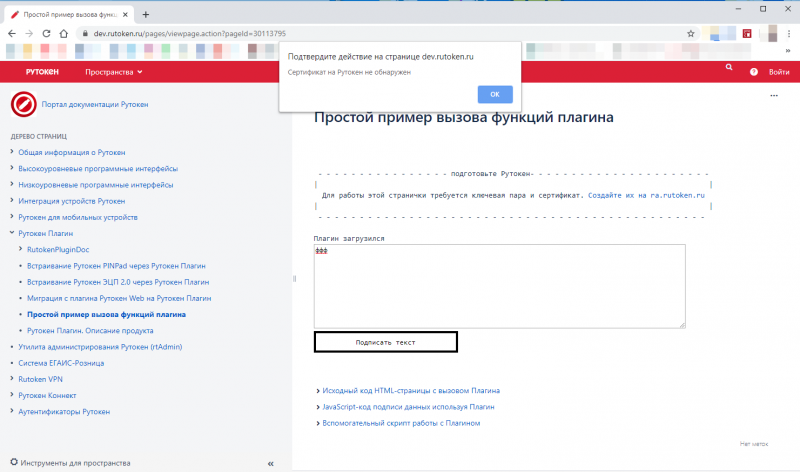
Task: Collapse the Рутокен Плагин tree node
Action: pyautogui.click(x=12, y=233)
